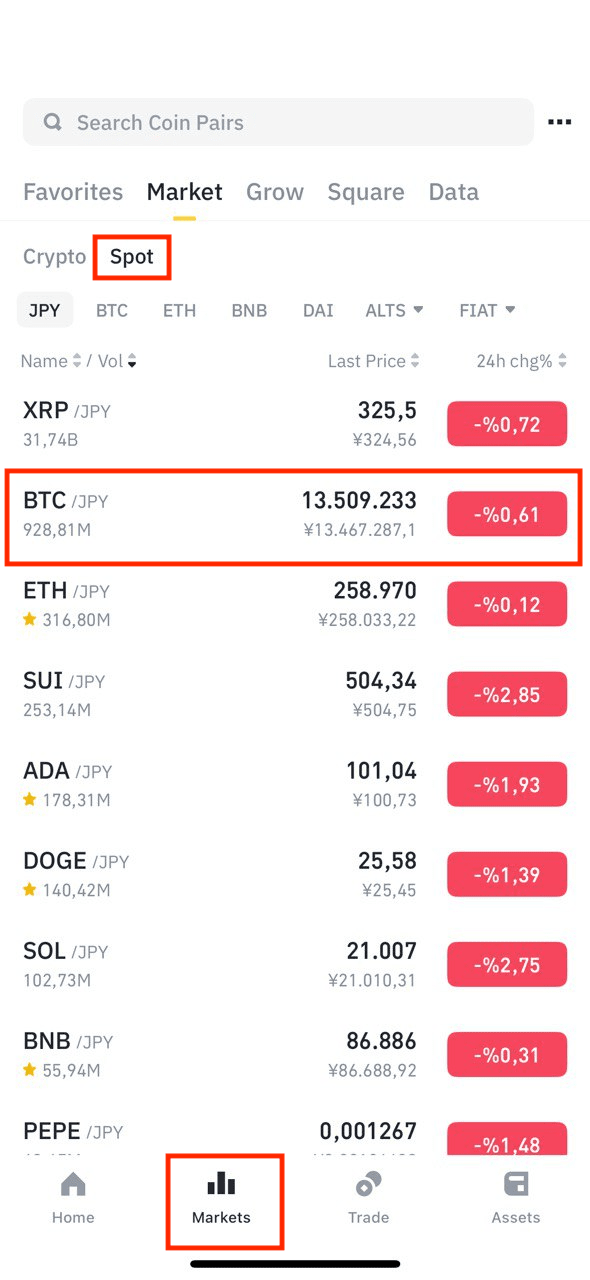The image size is (590, 1280).
Task: Open Assets via wallet icon
Action: pyautogui.click(x=516, y=1198)
